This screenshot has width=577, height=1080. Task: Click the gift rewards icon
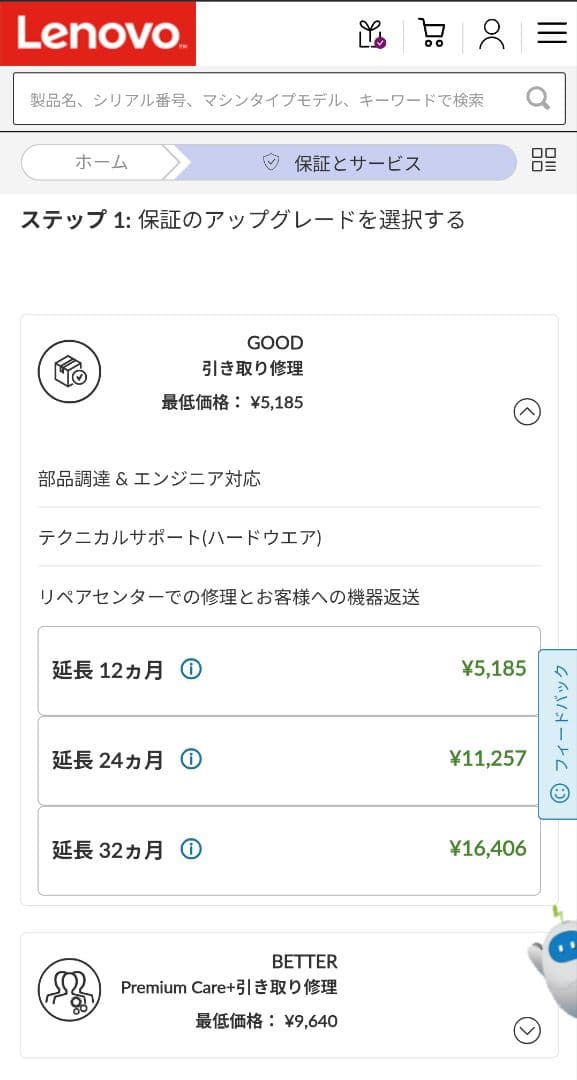tap(370, 33)
